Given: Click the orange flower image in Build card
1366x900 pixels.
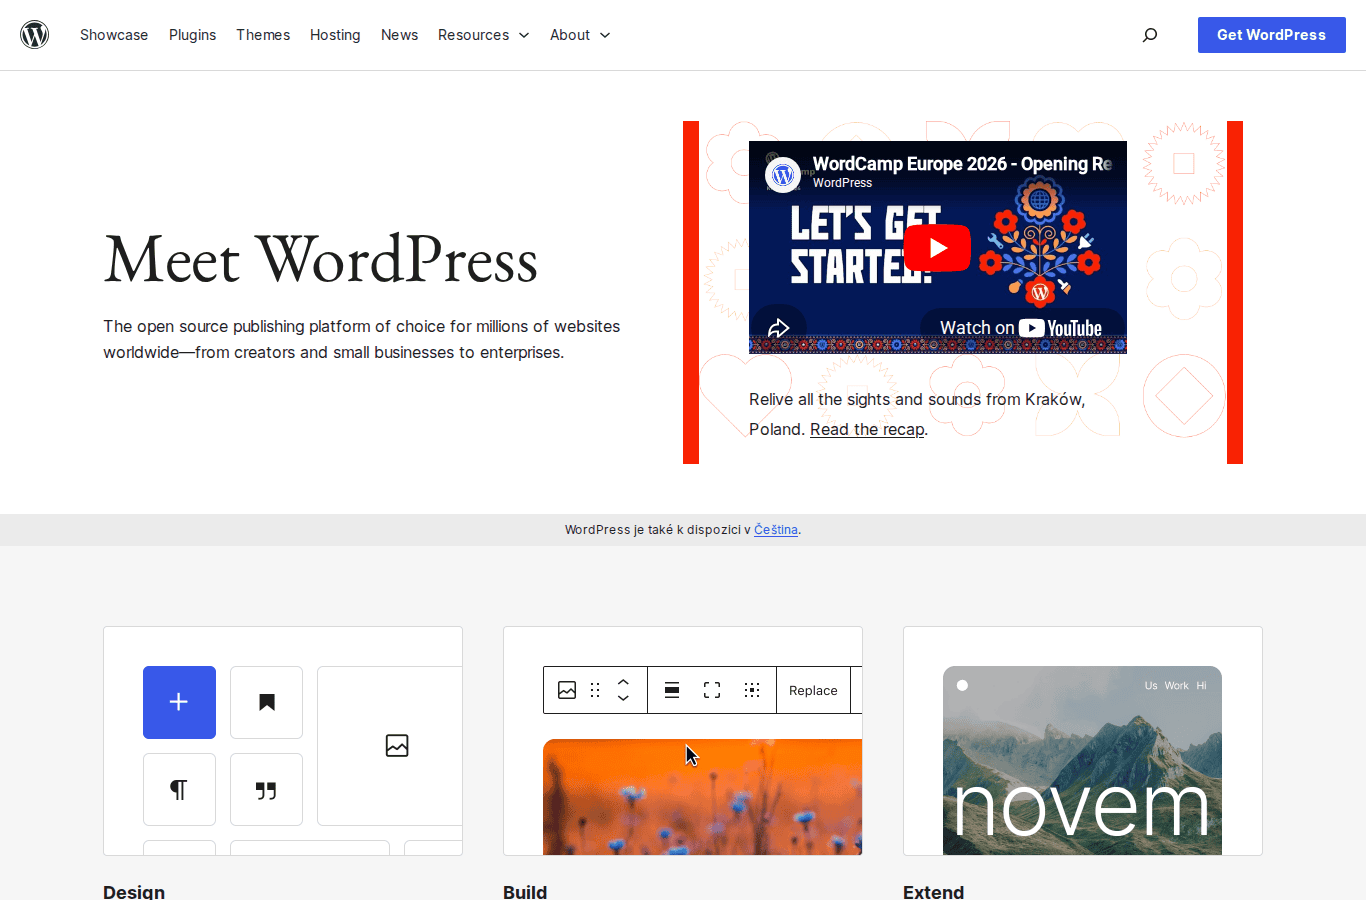Looking at the screenshot, I should pyautogui.click(x=702, y=797).
